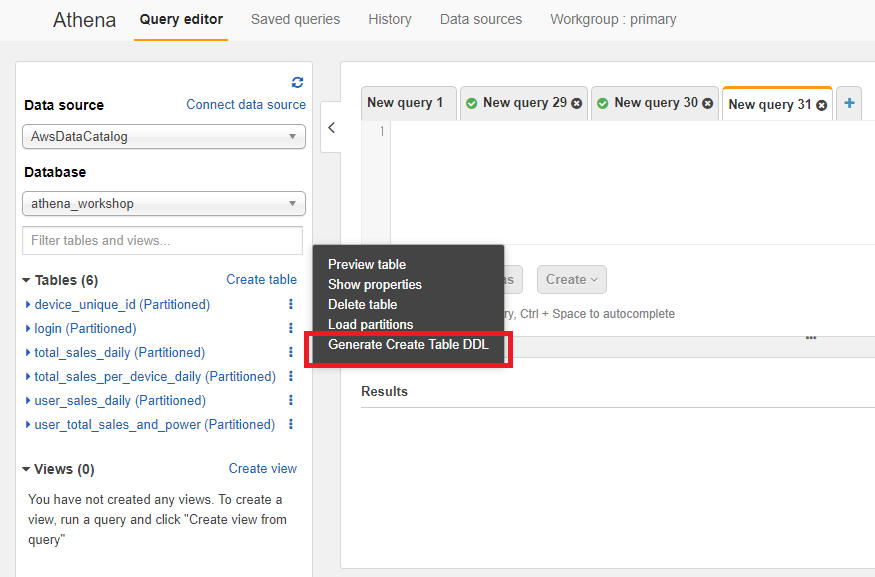Screen dimensions: 875x577
Task: Select Load partitions menu entry
Action: [371, 325]
